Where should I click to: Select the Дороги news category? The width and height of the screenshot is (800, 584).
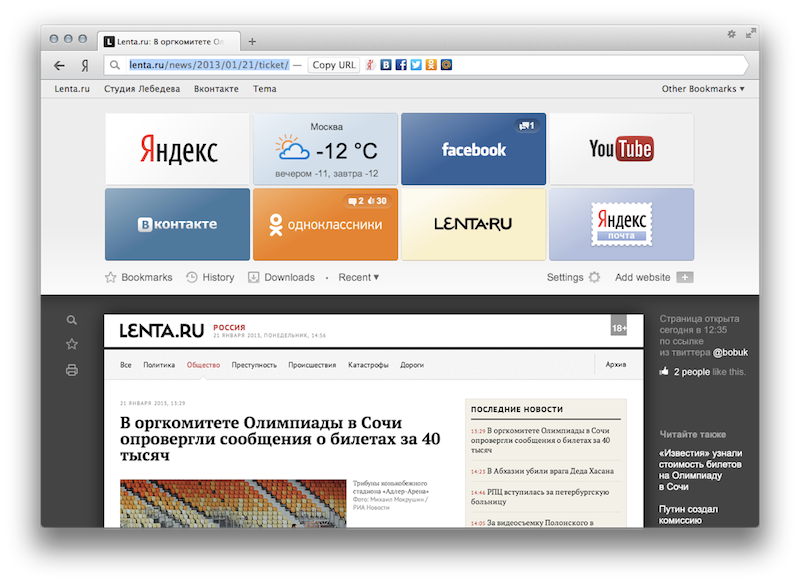click(x=412, y=365)
